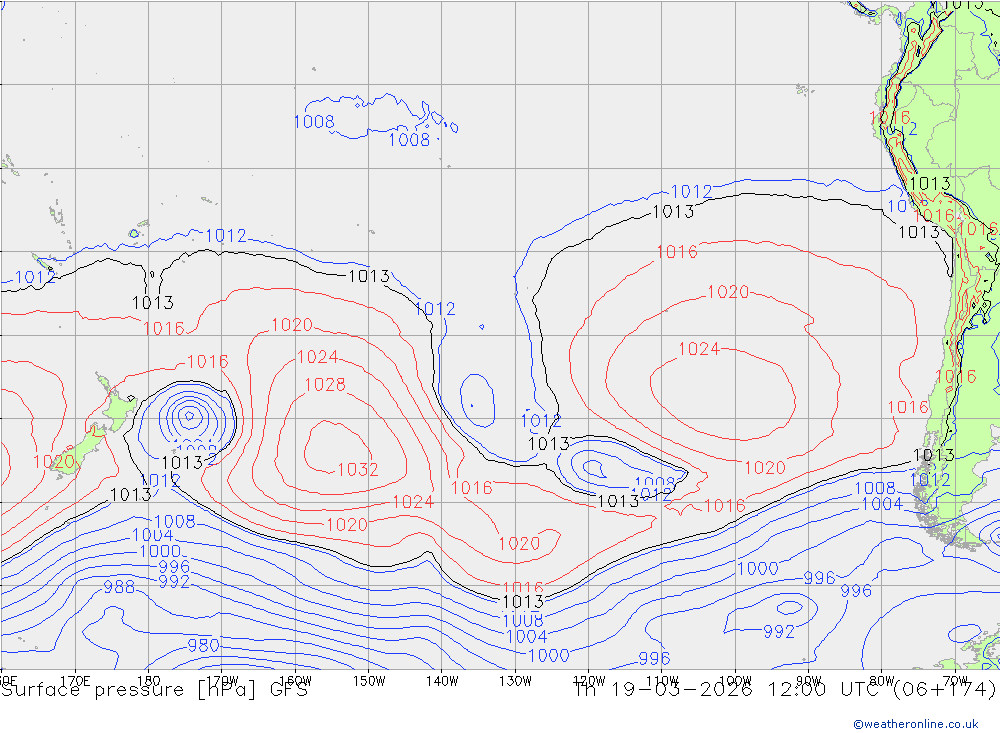
Task: Click the 140W longitude label
Action: coord(442,681)
